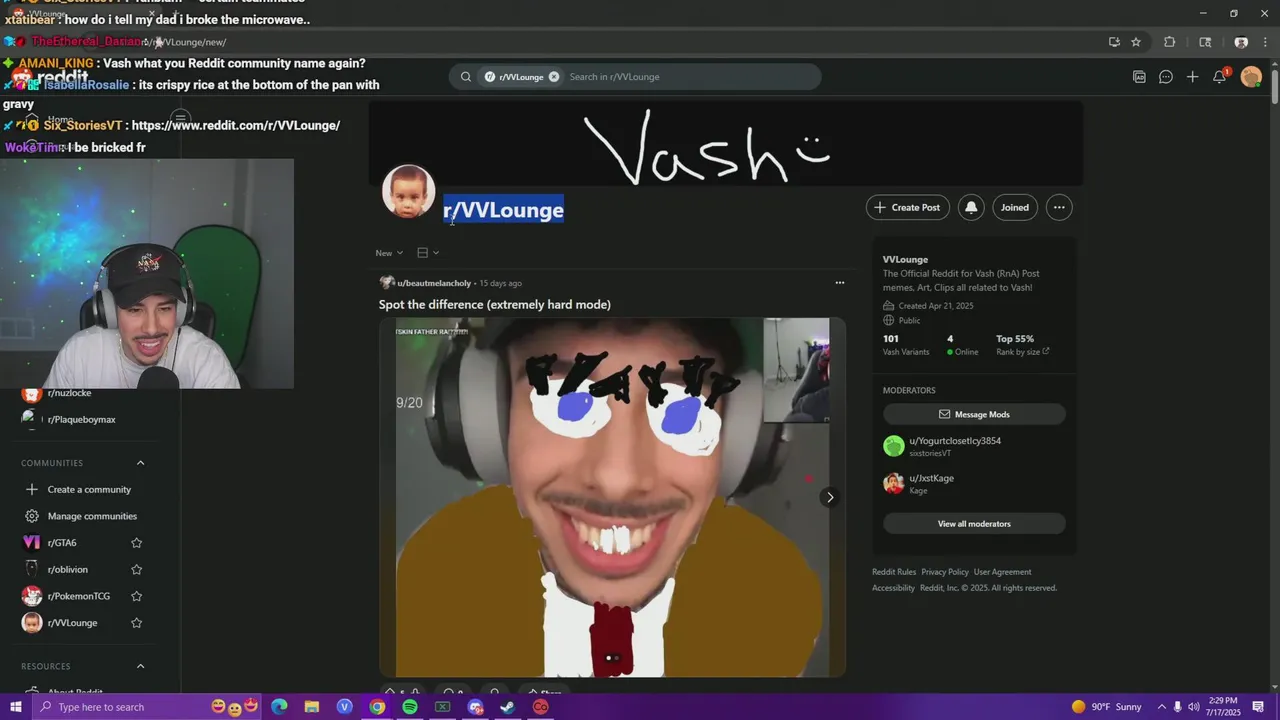Open Reddit notifications bell with badge
The height and width of the screenshot is (720, 1280).
point(1220,77)
